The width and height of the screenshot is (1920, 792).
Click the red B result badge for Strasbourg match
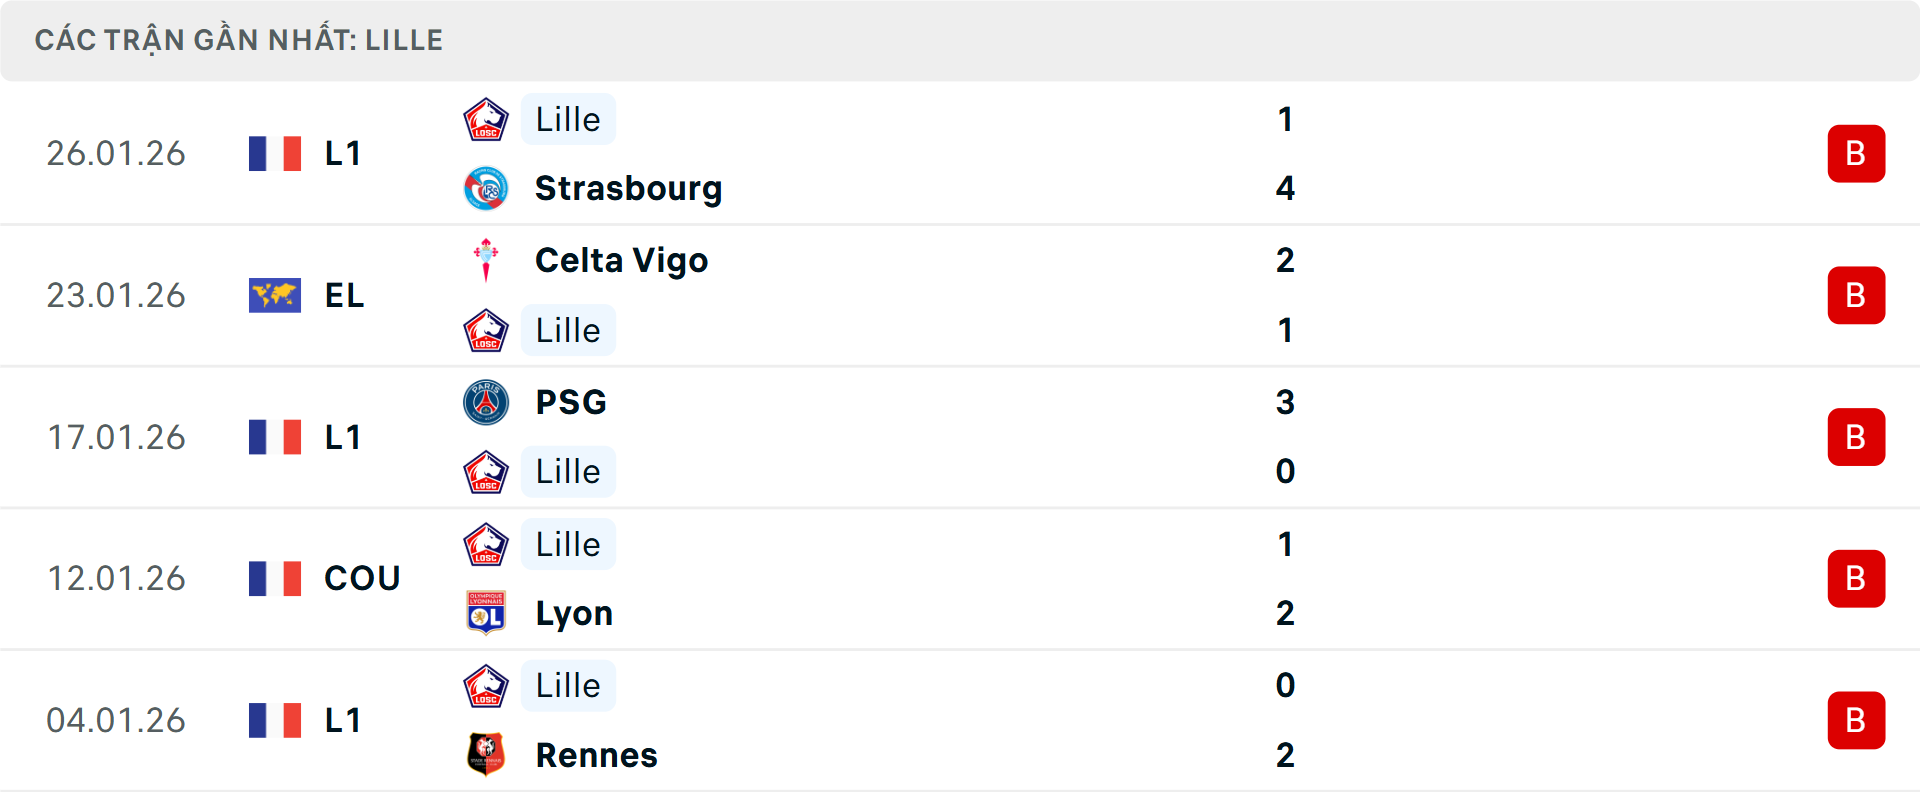[x=1856, y=153]
